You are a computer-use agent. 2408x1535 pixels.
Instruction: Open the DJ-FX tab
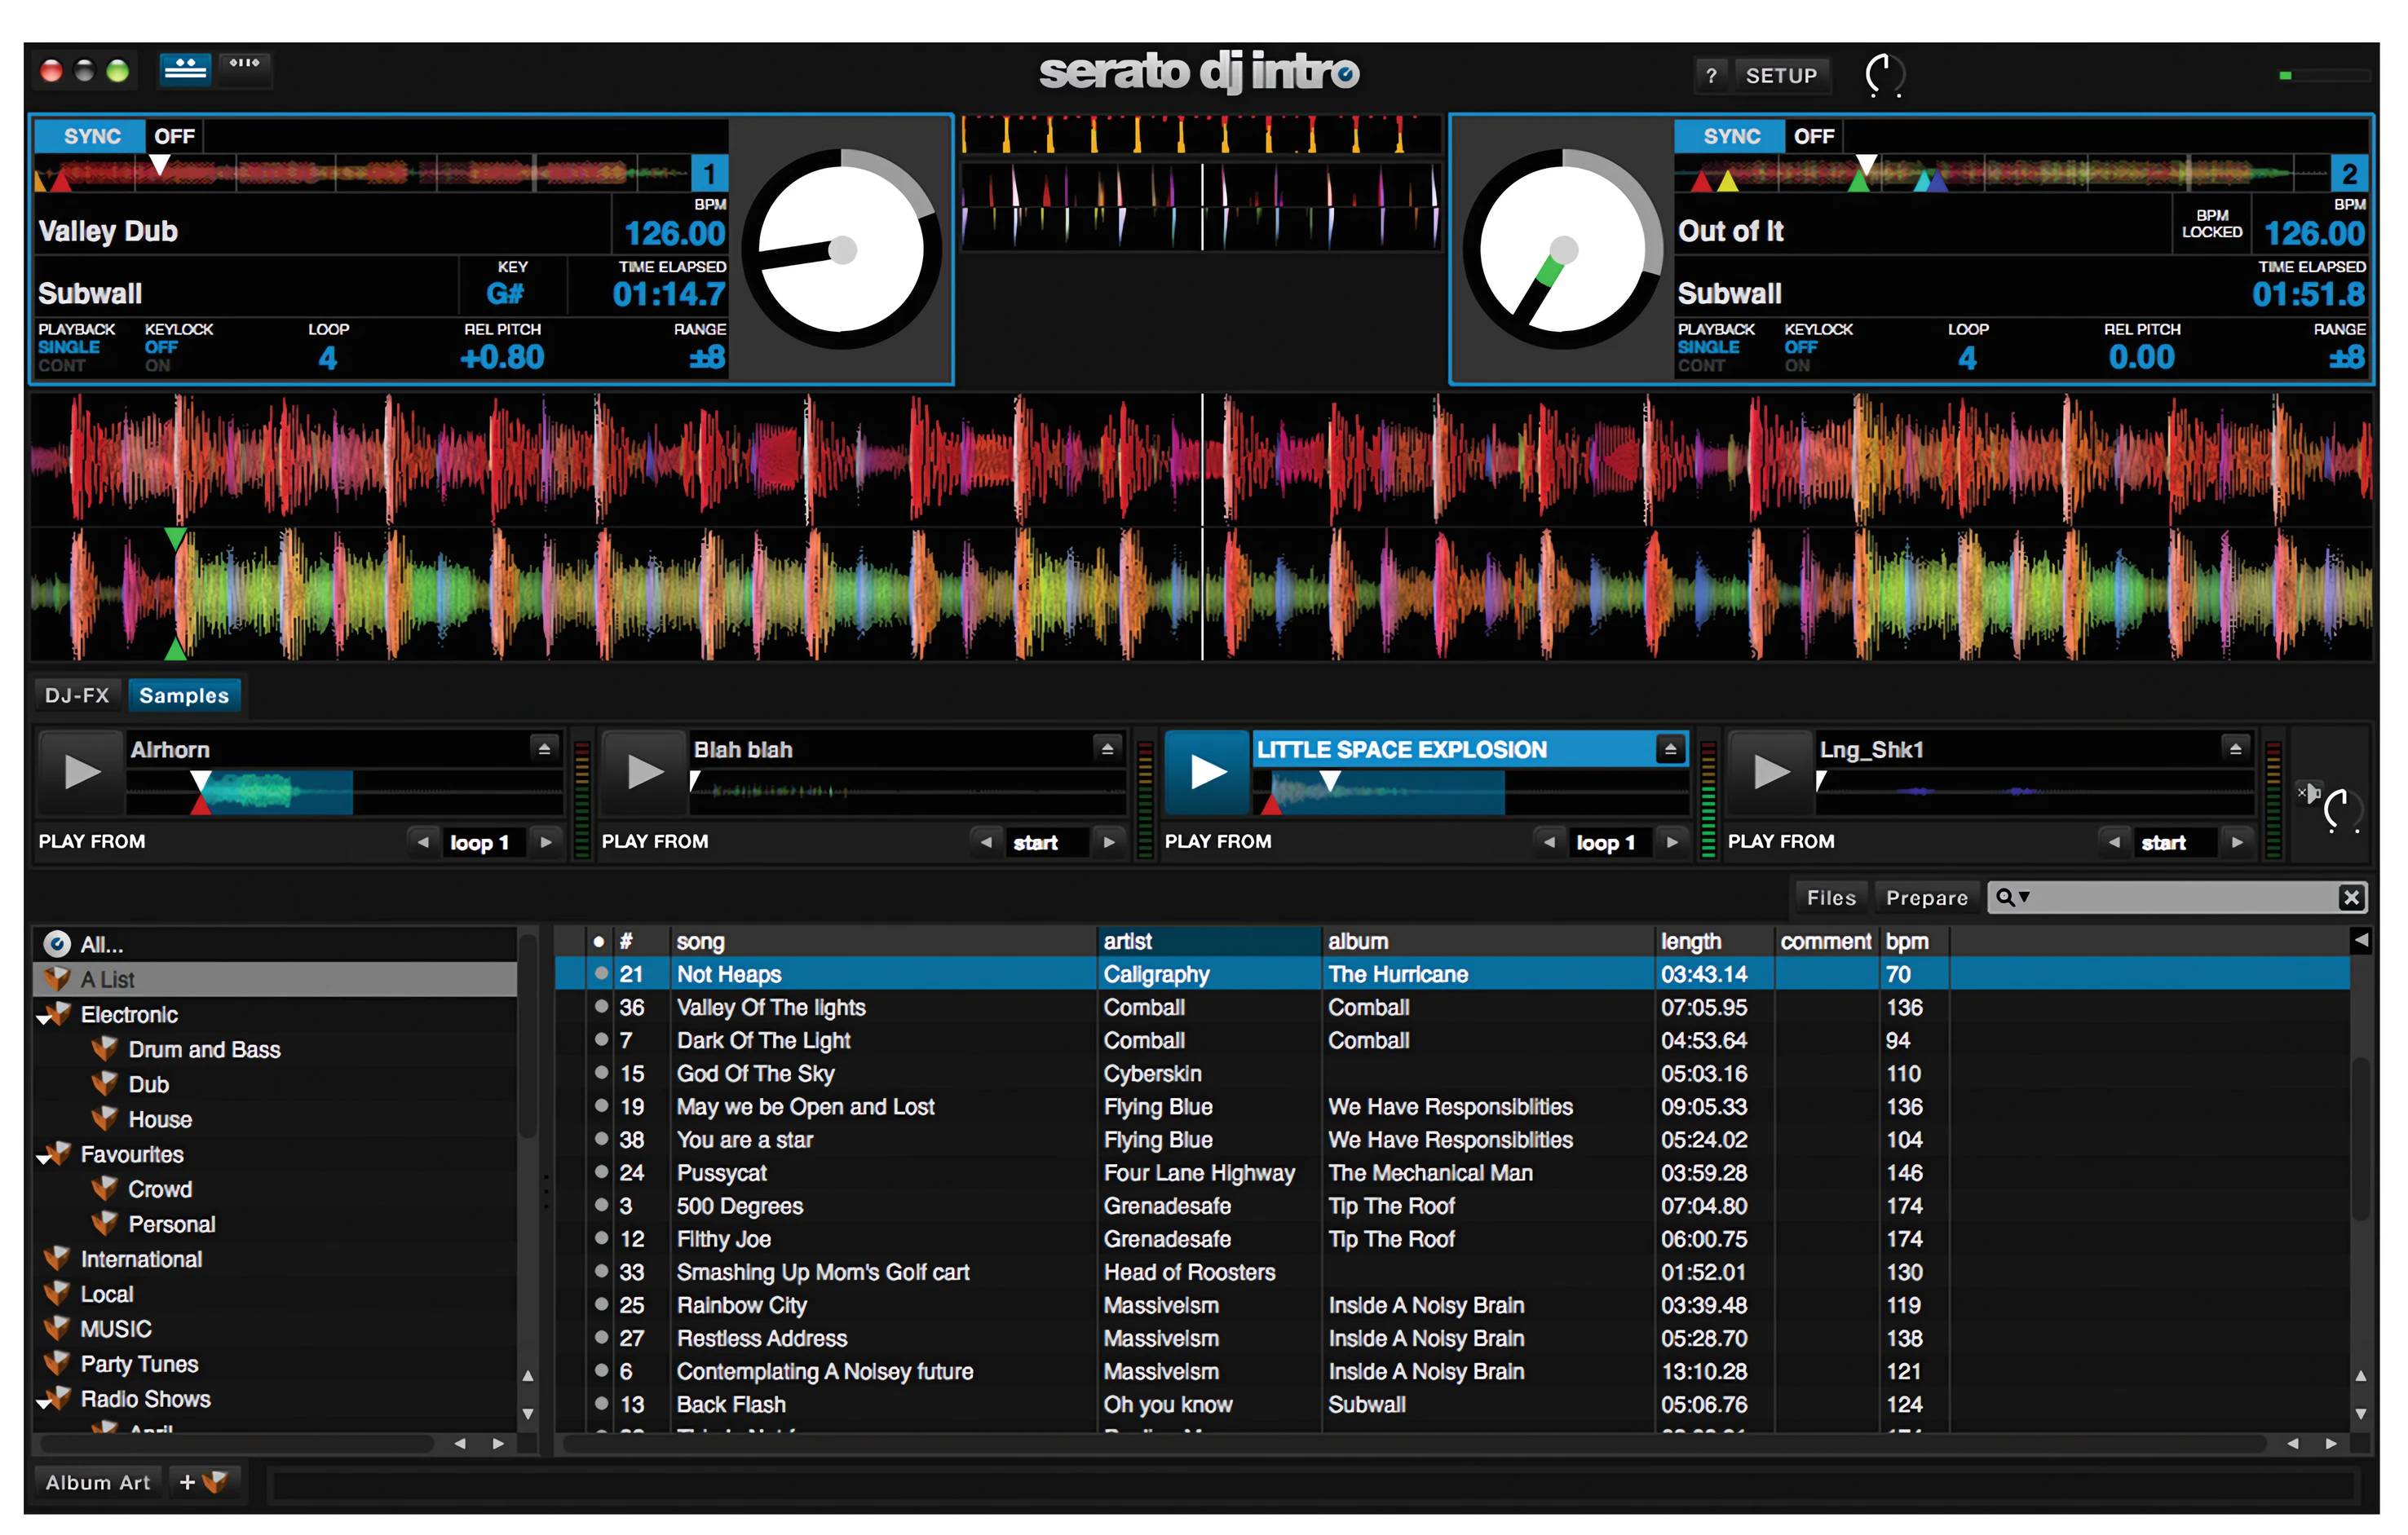pyautogui.click(x=77, y=695)
